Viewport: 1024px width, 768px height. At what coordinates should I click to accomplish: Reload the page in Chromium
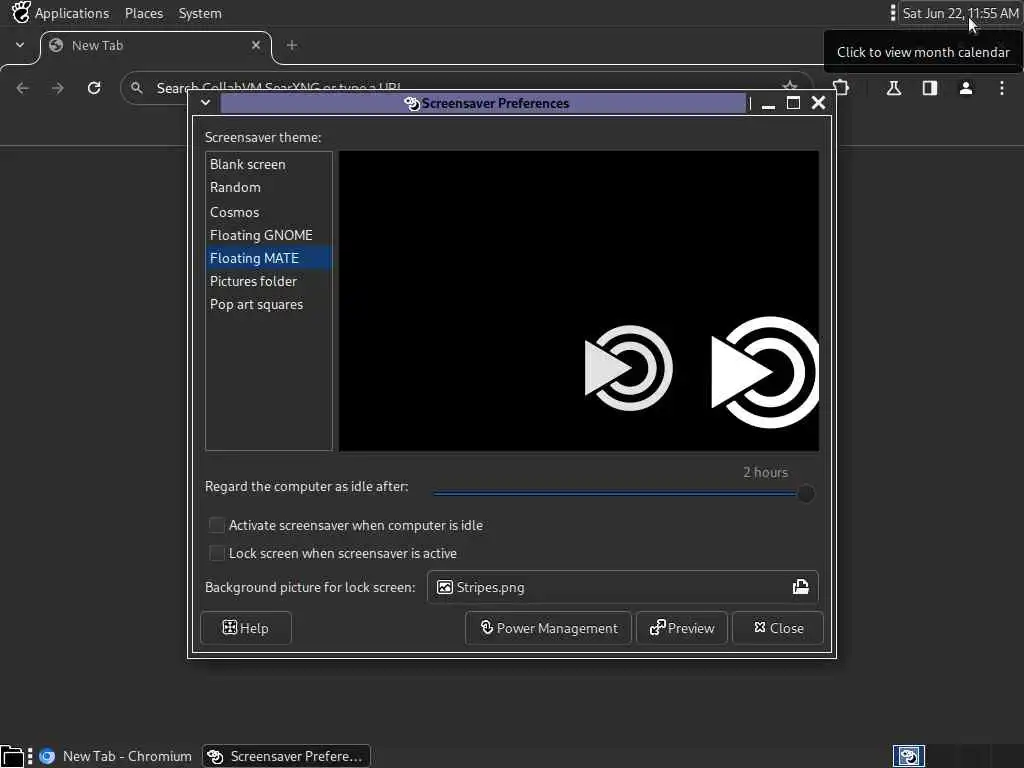(94, 88)
